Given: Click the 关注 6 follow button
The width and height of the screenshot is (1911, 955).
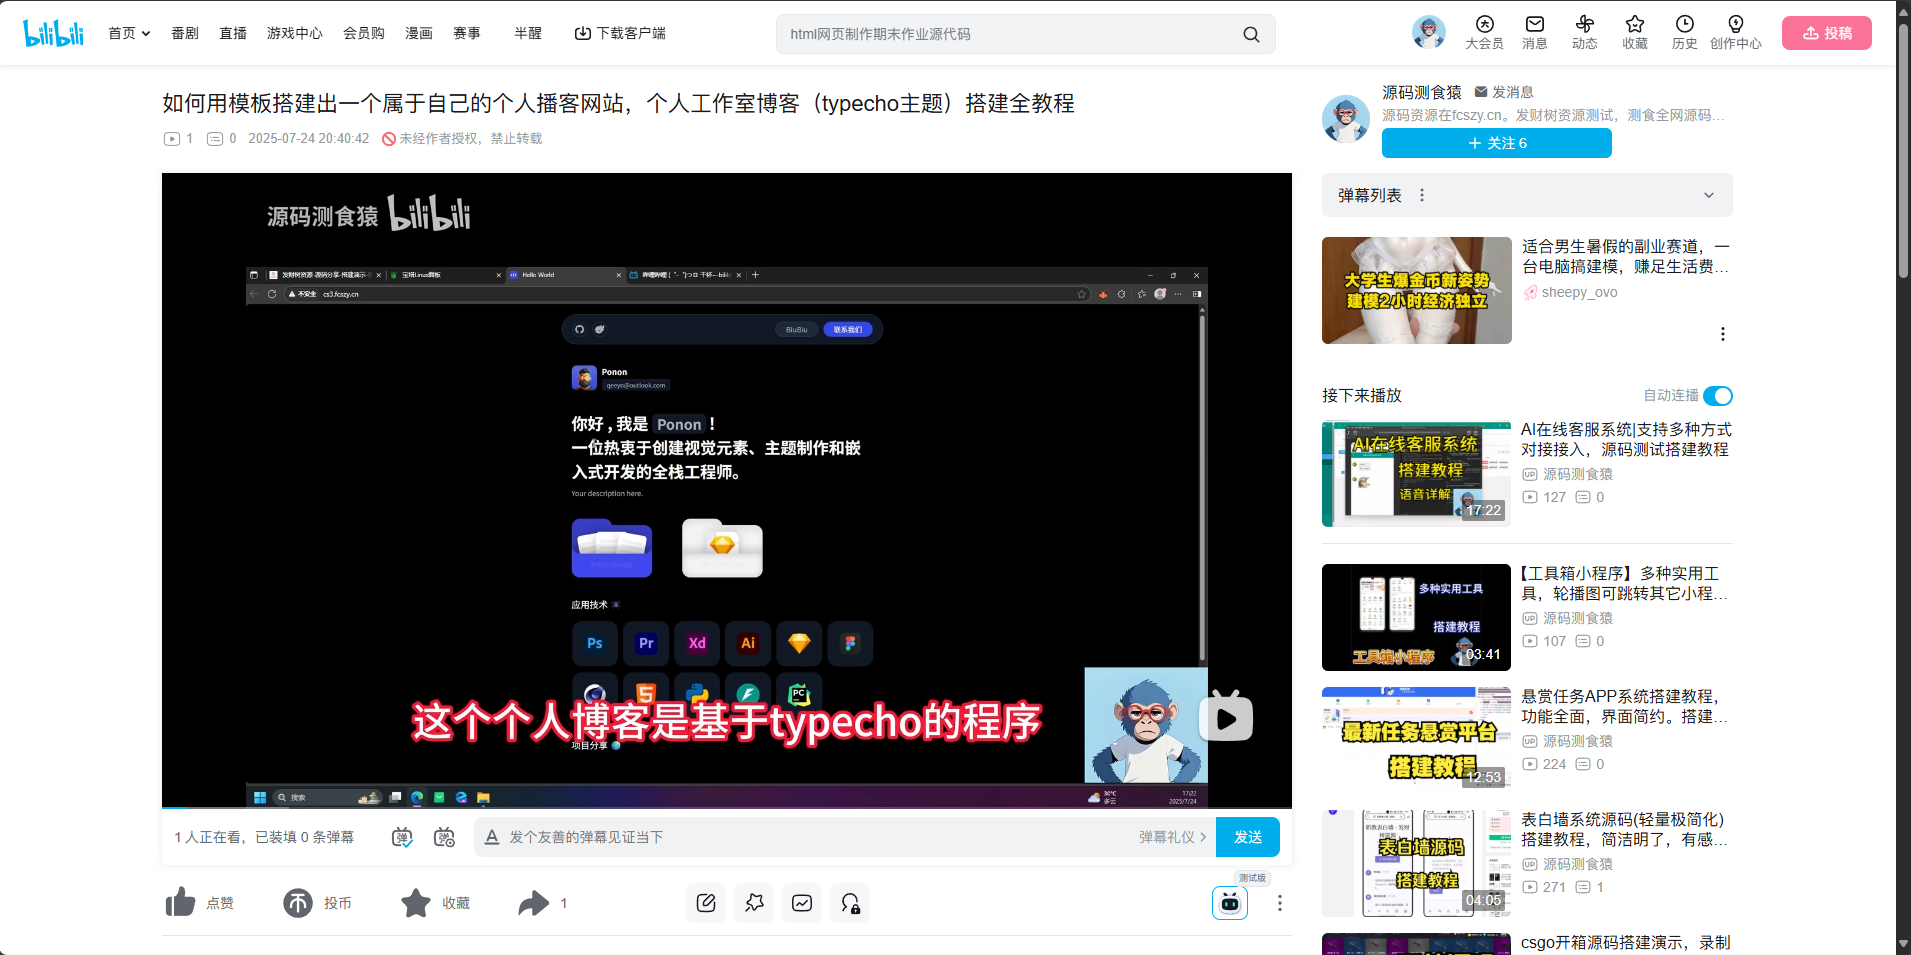Looking at the screenshot, I should pos(1497,143).
